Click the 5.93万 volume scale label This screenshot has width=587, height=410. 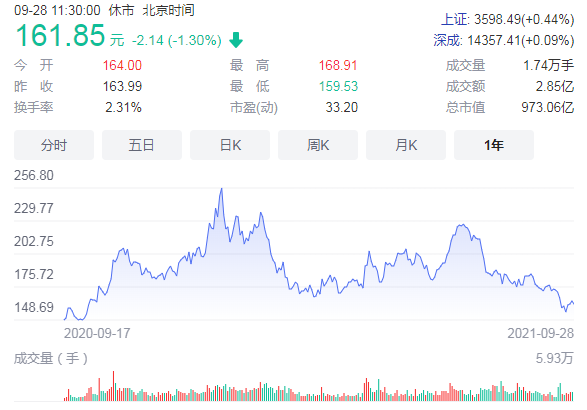pyautogui.click(x=554, y=358)
